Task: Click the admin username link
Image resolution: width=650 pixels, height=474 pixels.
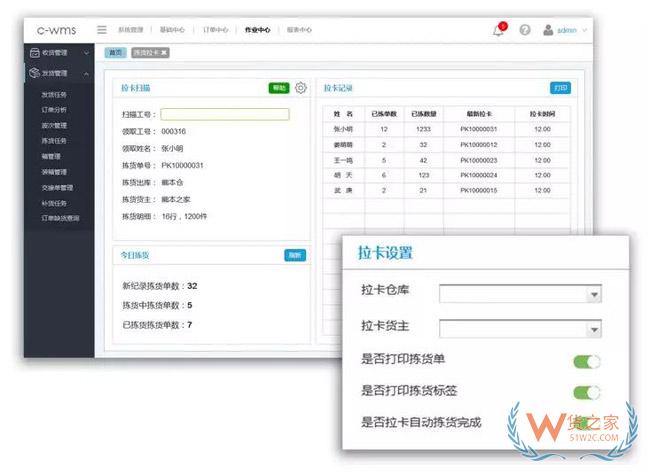Action: click(567, 30)
